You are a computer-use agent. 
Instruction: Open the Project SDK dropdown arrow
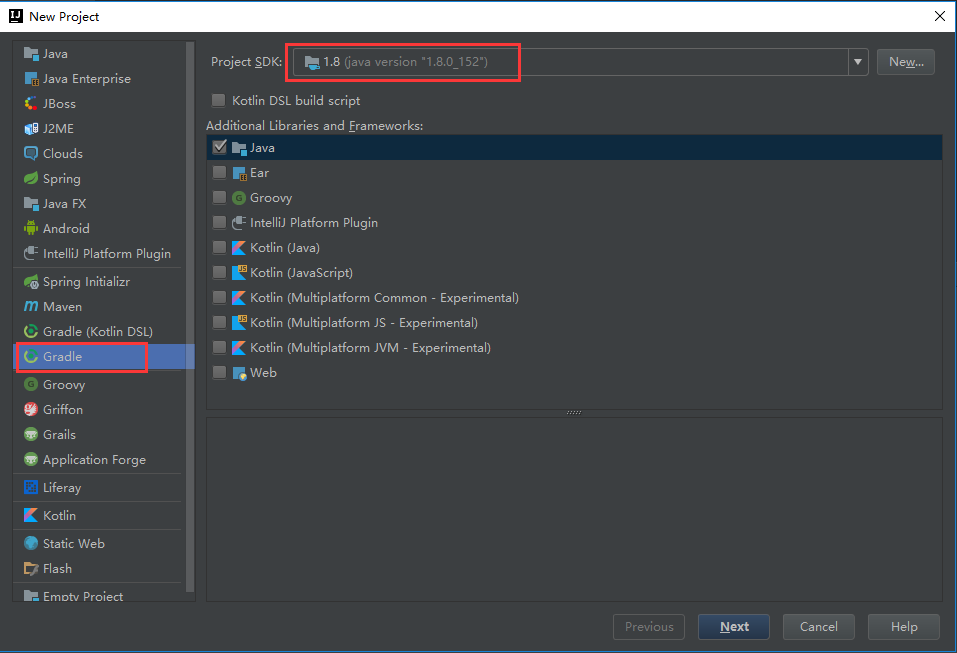pos(858,62)
